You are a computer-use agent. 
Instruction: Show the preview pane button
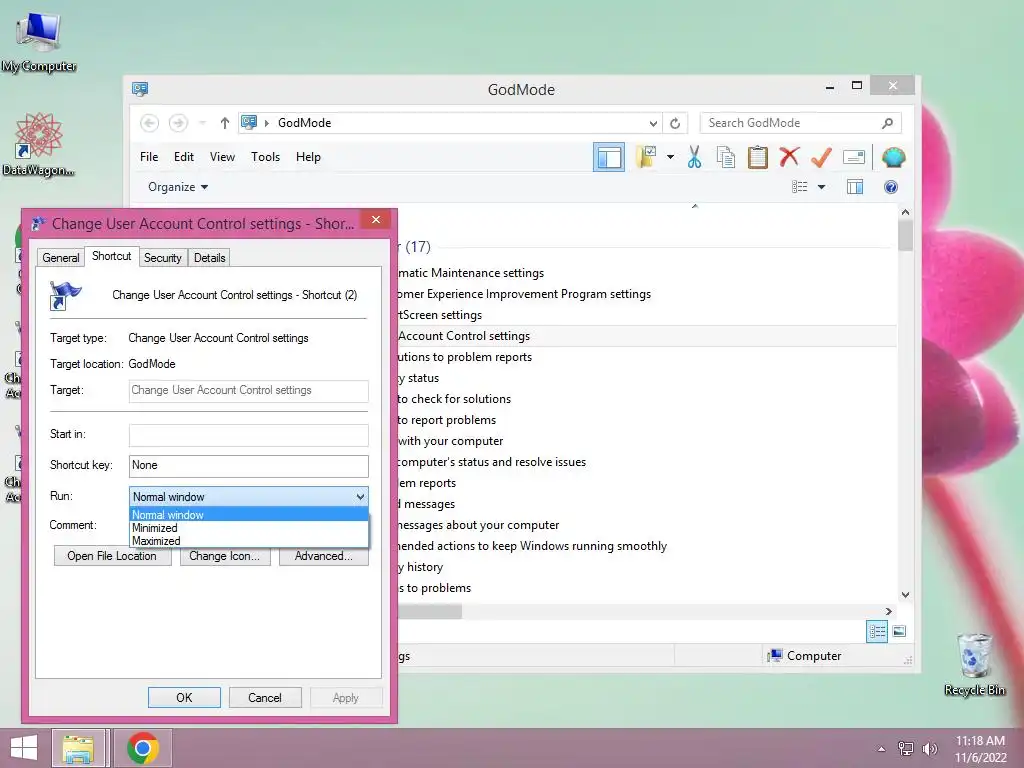pyautogui.click(x=855, y=187)
